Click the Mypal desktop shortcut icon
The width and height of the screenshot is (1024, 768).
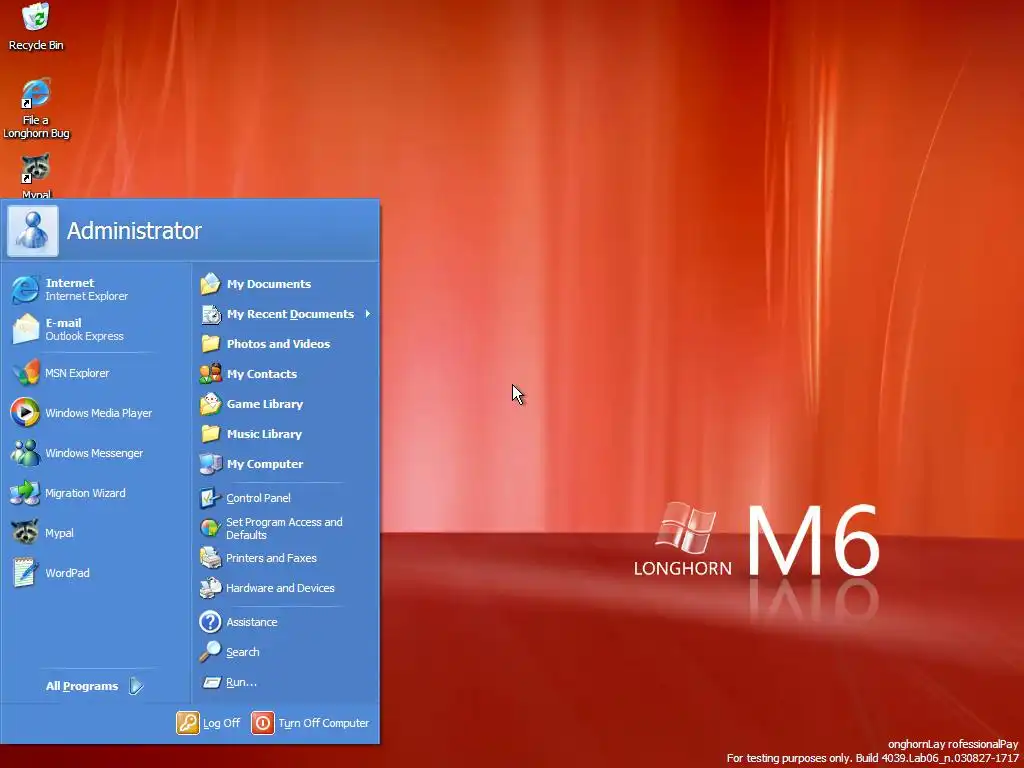pos(35,168)
